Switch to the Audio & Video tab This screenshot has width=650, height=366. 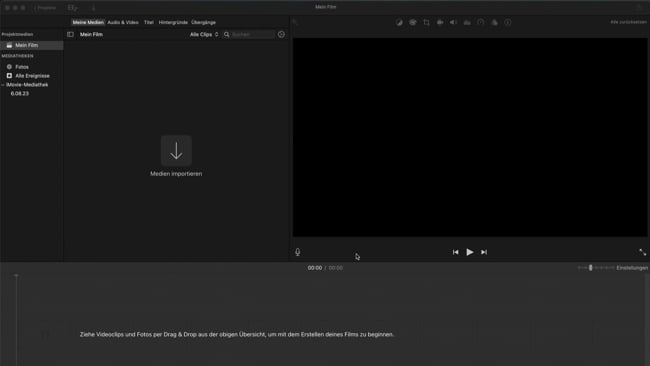coord(123,22)
